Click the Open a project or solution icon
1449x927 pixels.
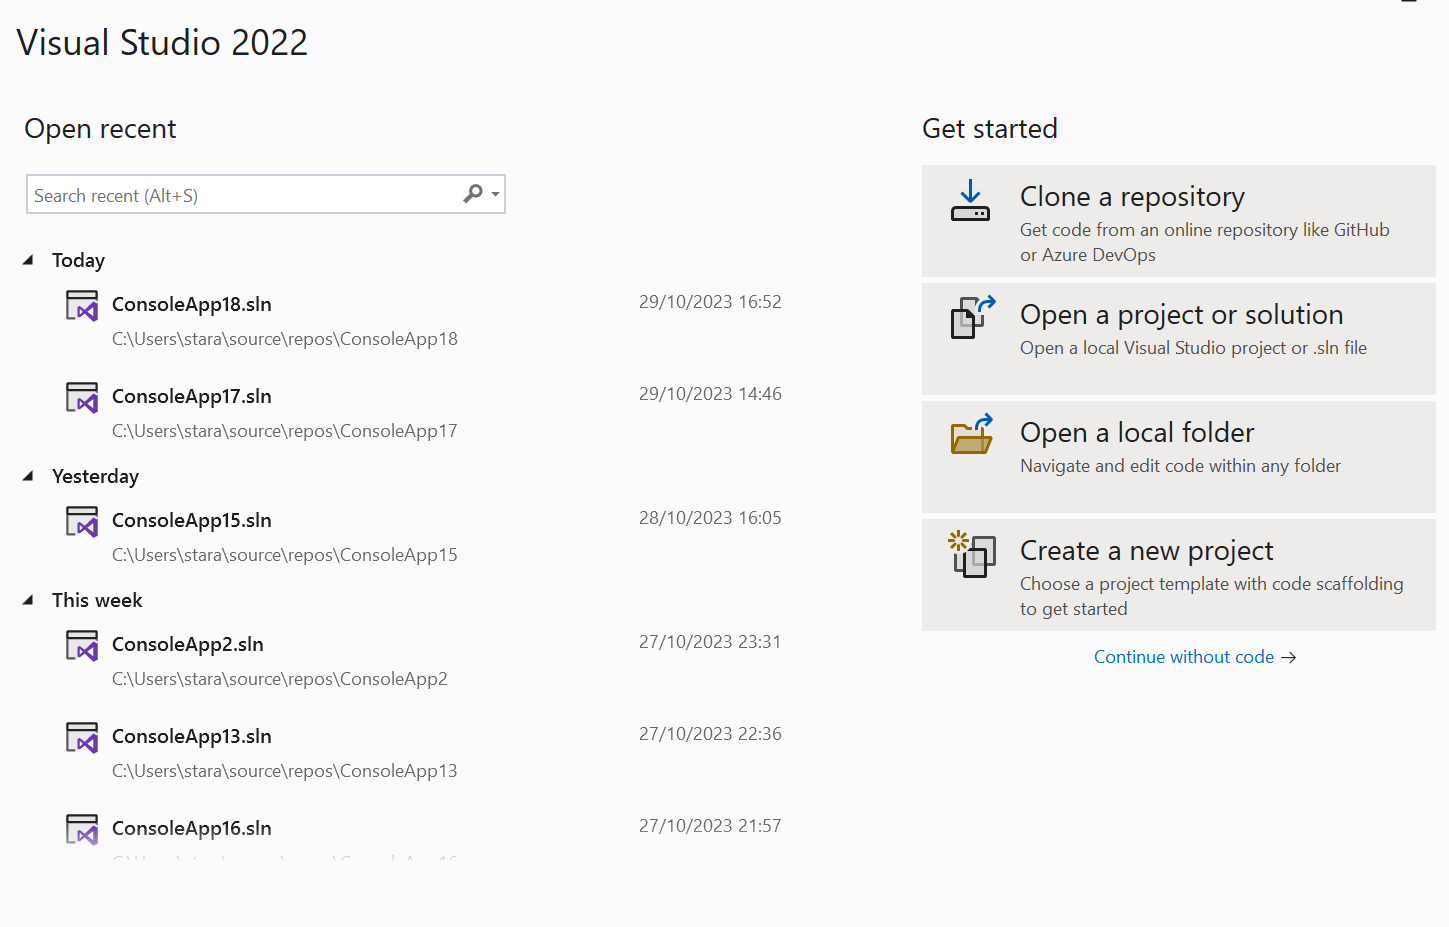click(x=972, y=317)
